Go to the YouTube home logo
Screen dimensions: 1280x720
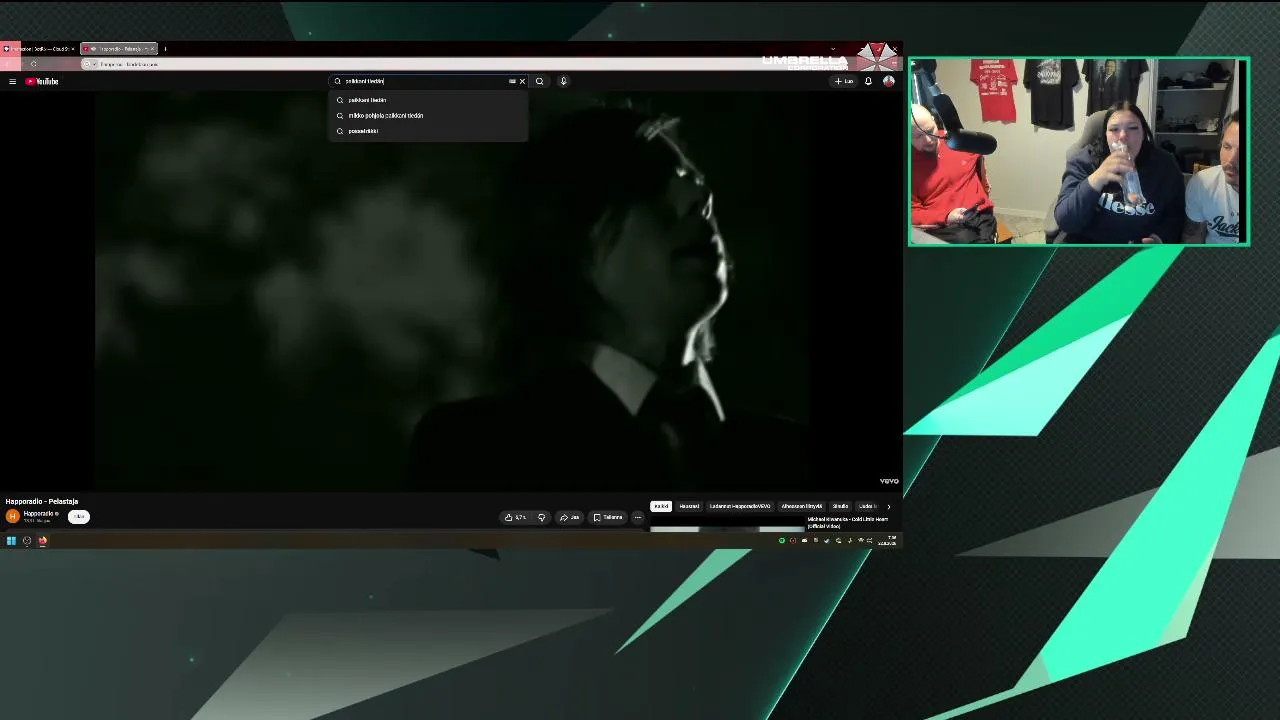coord(42,81)
